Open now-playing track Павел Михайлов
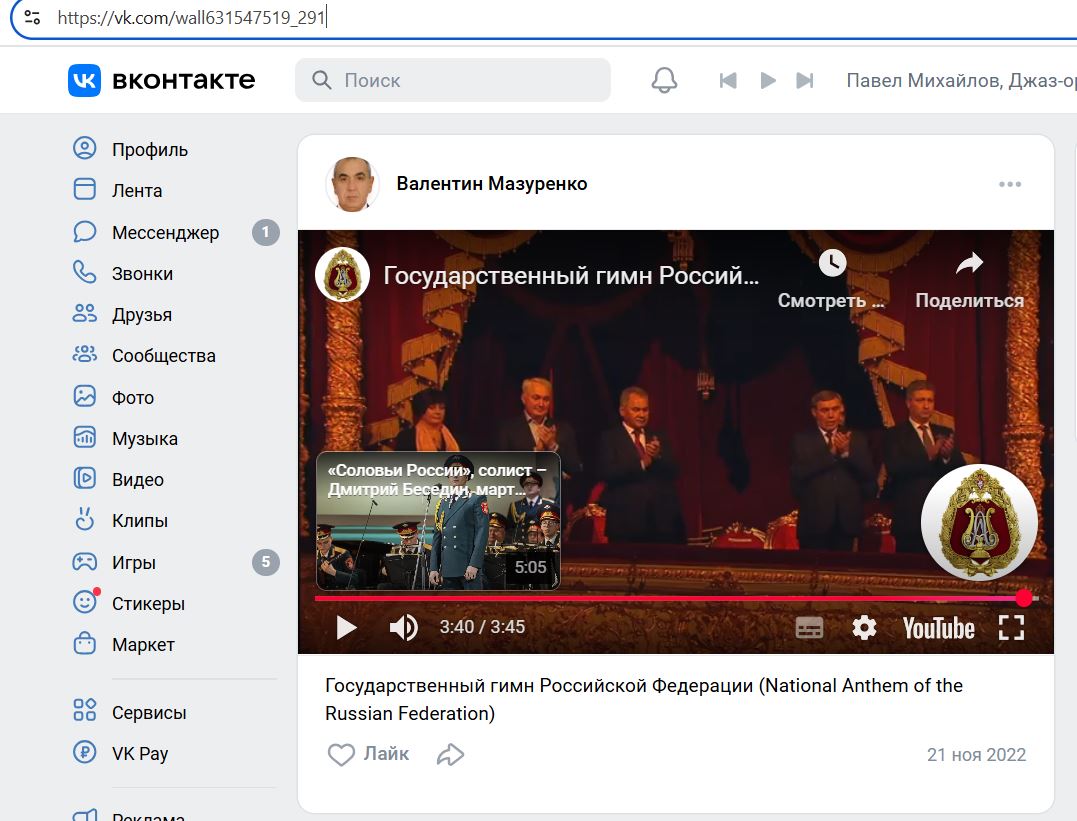The image size is (1077, 821). click(x=961, y=80)
